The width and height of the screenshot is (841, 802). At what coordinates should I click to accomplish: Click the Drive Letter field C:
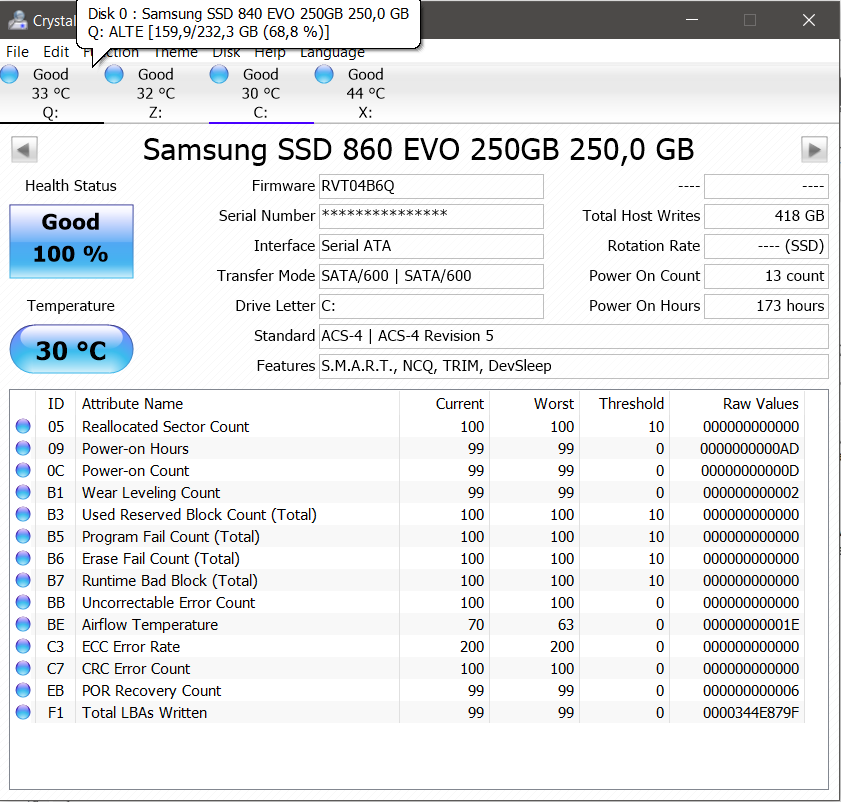click(431, 306)
